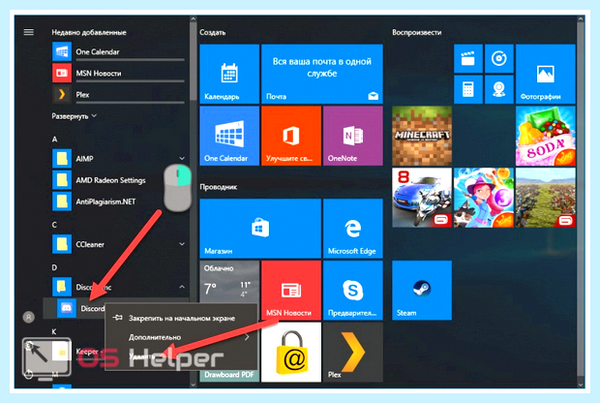The height and width of the screenshot is (403, 600).
Task: Collapse the Discord Inc folder chevron
Action: pyautogui.click(x=182, y=287)
